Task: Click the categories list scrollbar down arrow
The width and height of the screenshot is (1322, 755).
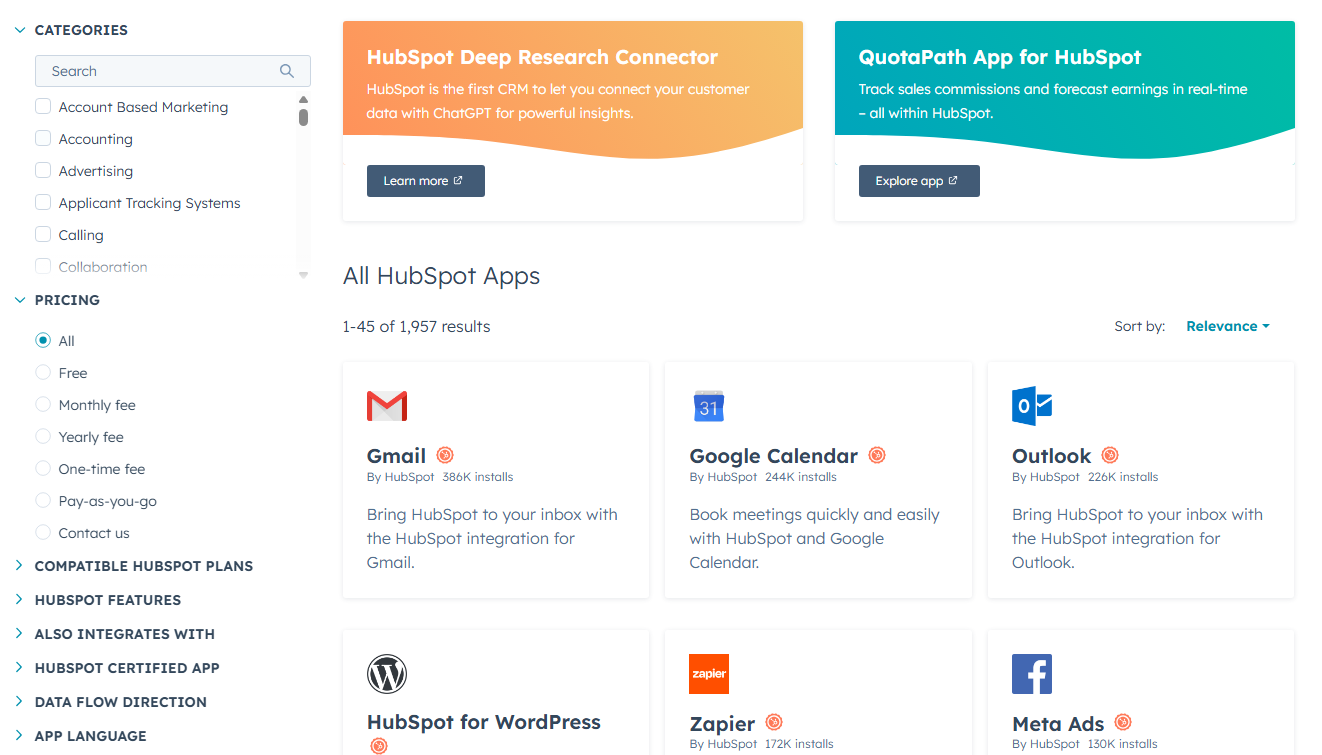Action: 303,274
